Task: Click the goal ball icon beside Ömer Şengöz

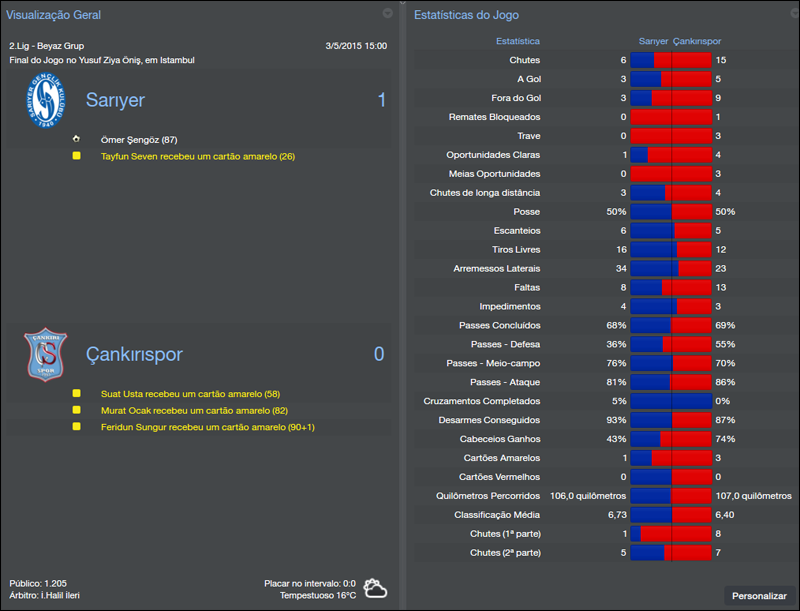Action: point(77,139)
